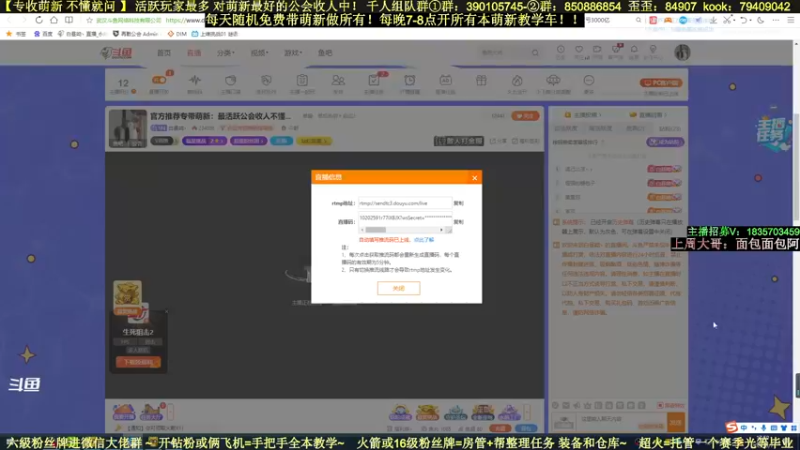The image size is (800, 450).
Task: Click the orange download button on the game card
Action: [x=138, y=362]
